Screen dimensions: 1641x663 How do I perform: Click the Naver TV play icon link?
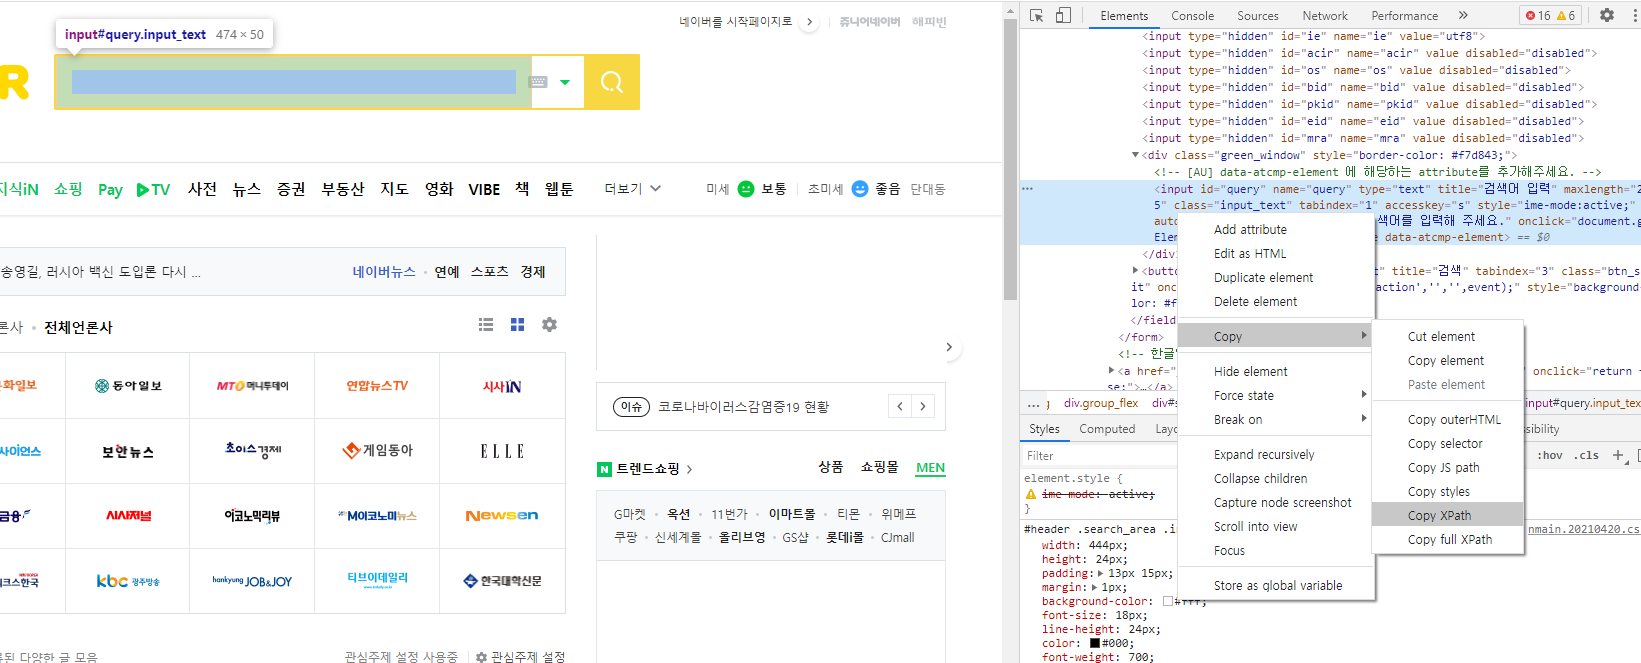coord(153,189)
